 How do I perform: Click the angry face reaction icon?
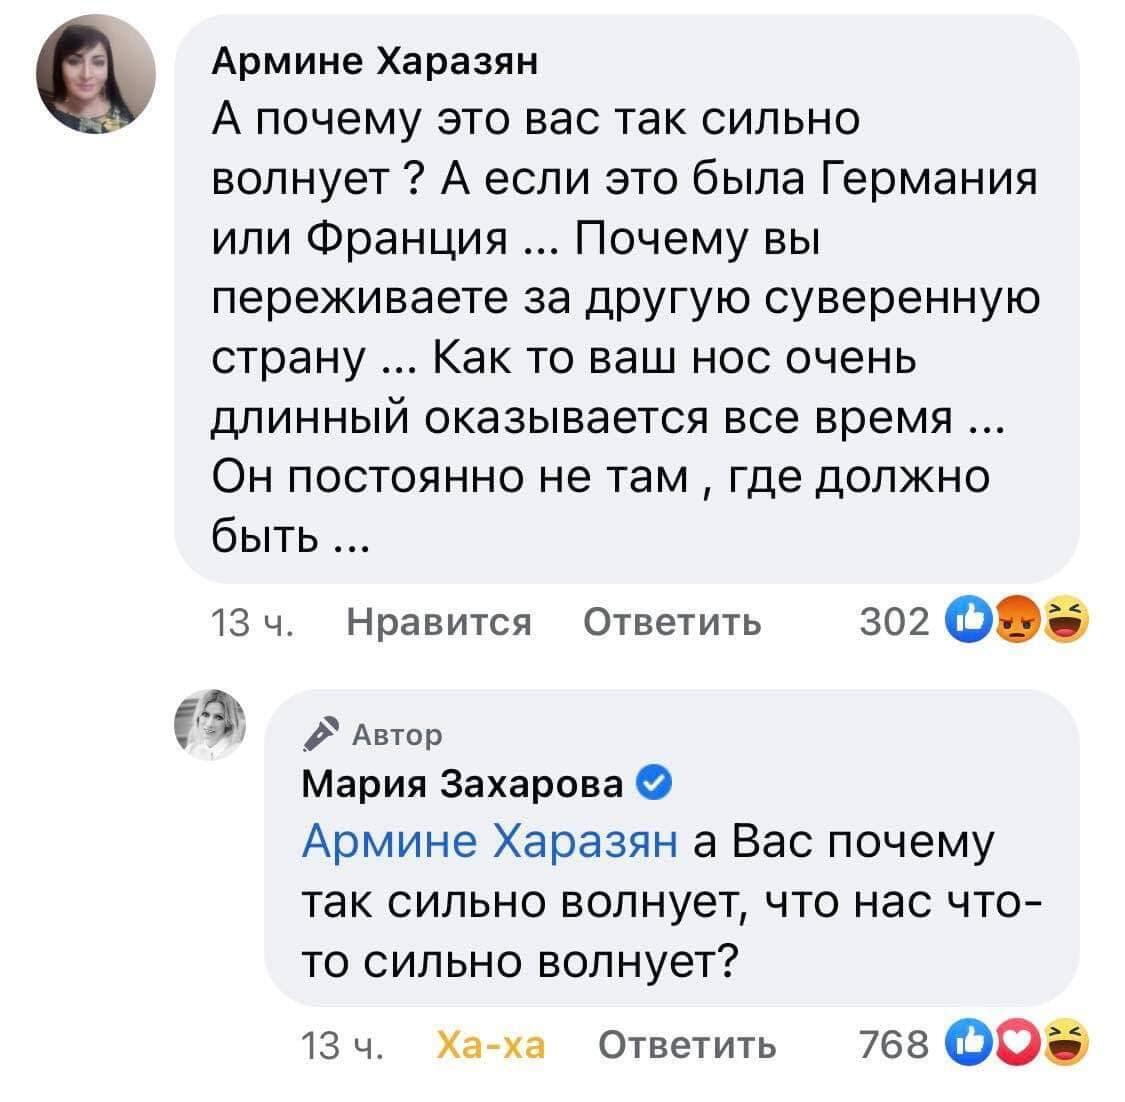tap(1017, 620)
